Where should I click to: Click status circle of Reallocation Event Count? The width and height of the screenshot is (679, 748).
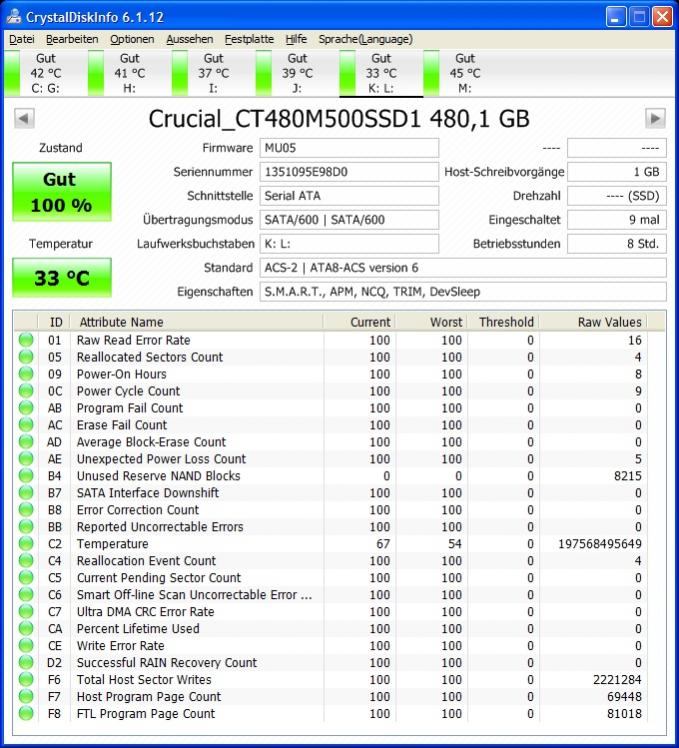[x=26, y=561]
